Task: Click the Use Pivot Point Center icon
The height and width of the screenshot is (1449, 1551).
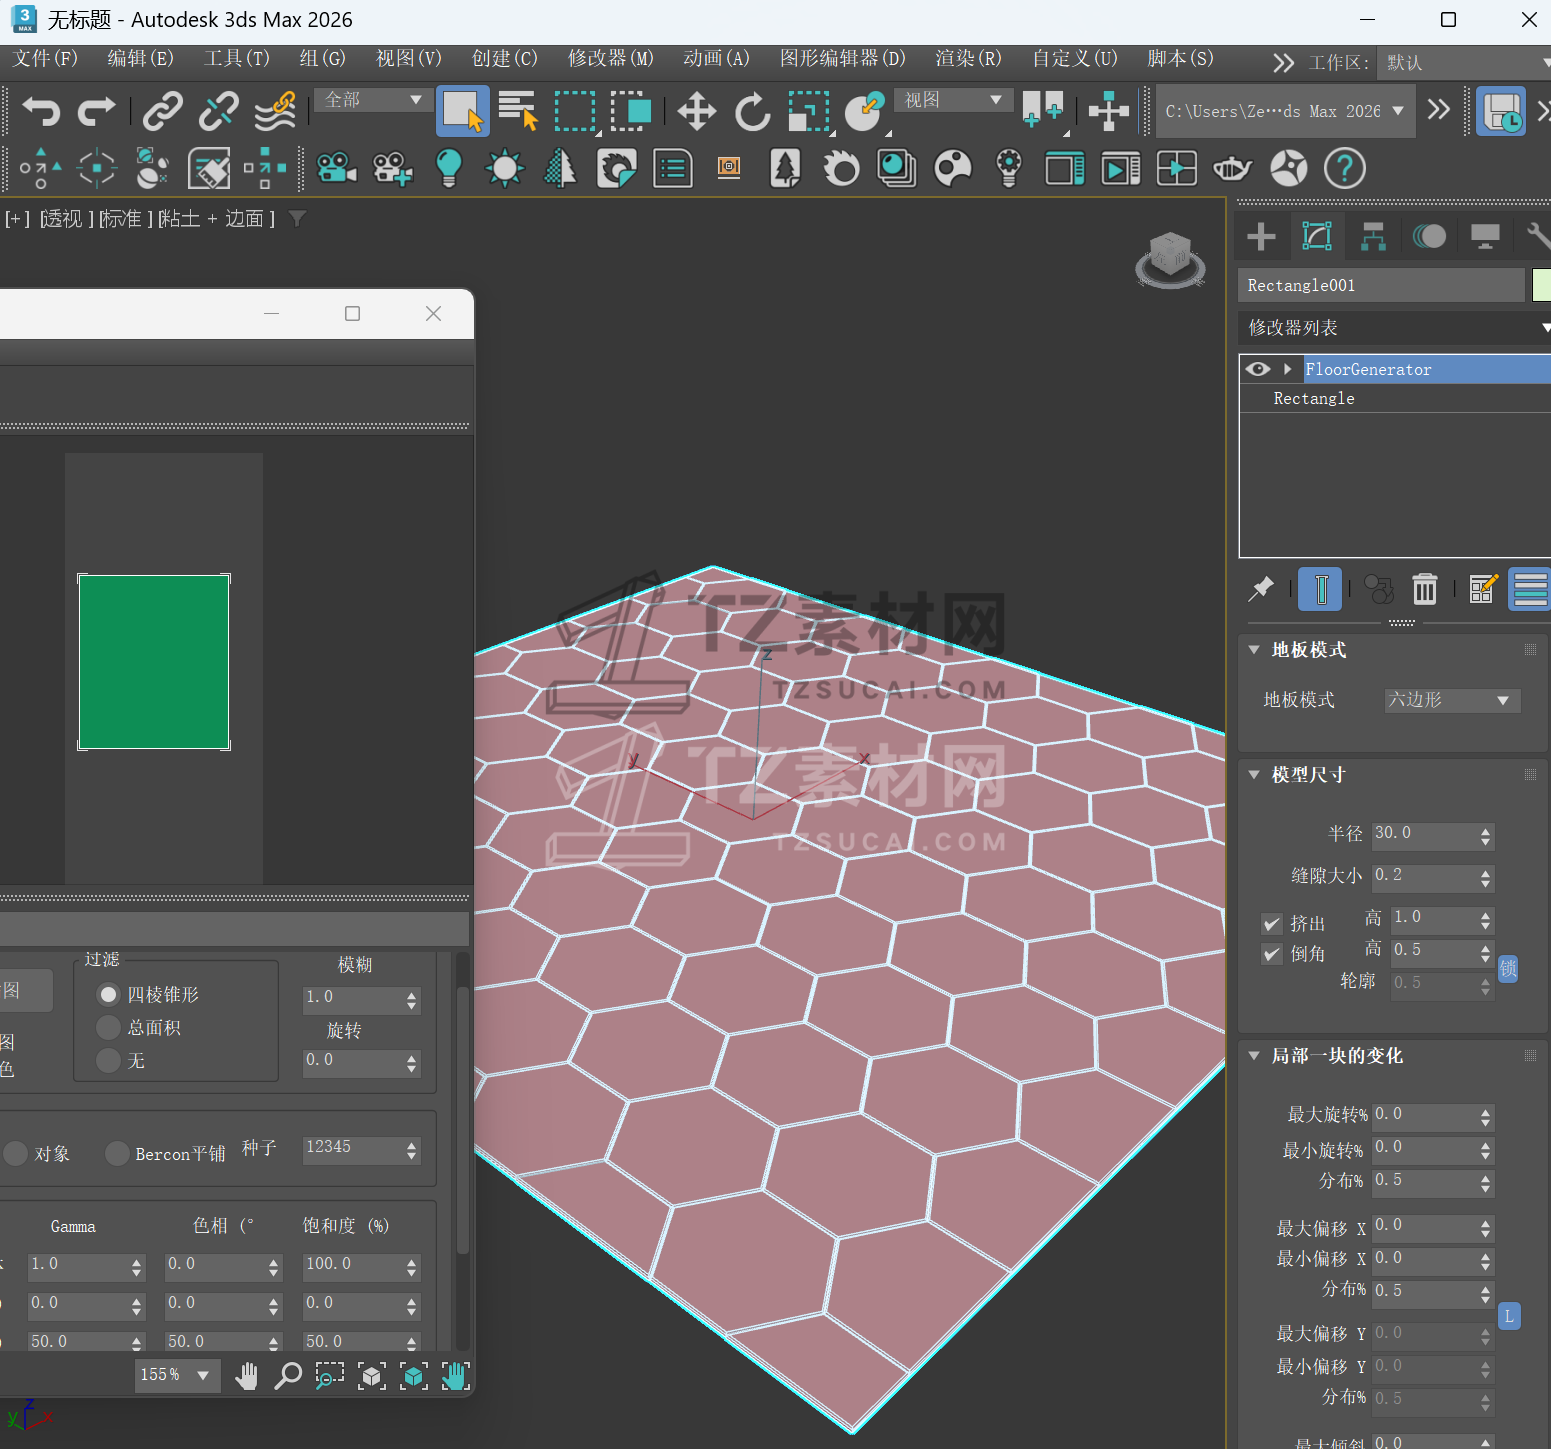Action: click(1043, 108)
